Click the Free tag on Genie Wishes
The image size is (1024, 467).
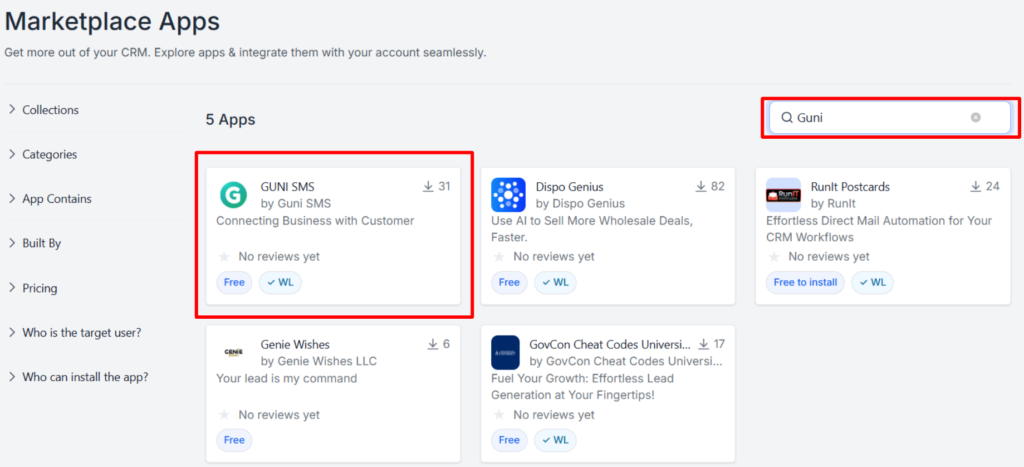[x=234, y=440]
